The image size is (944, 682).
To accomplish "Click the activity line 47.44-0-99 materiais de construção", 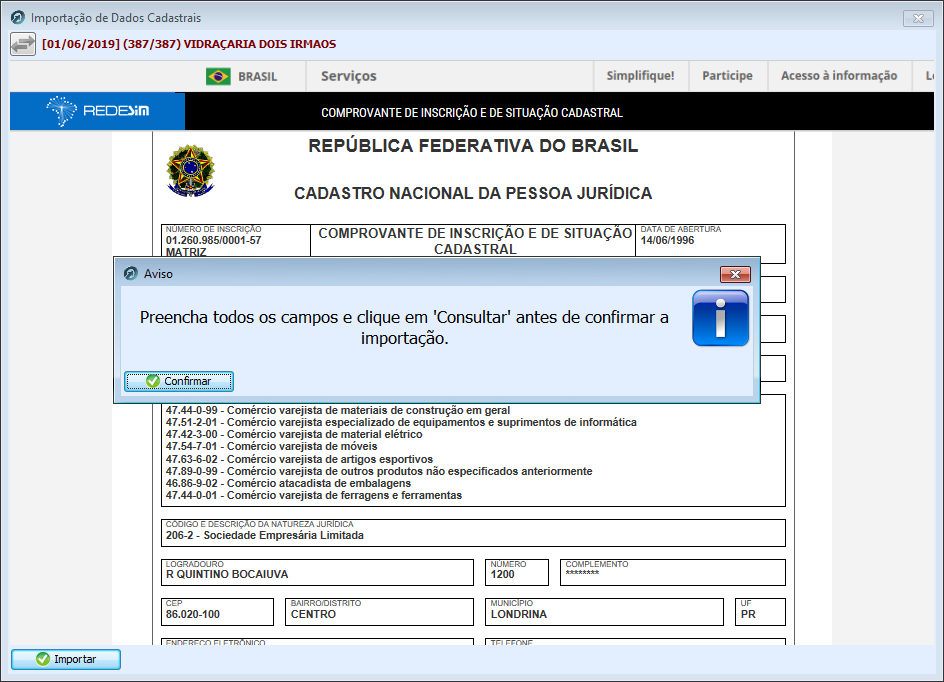I will (x=338, y=411).
